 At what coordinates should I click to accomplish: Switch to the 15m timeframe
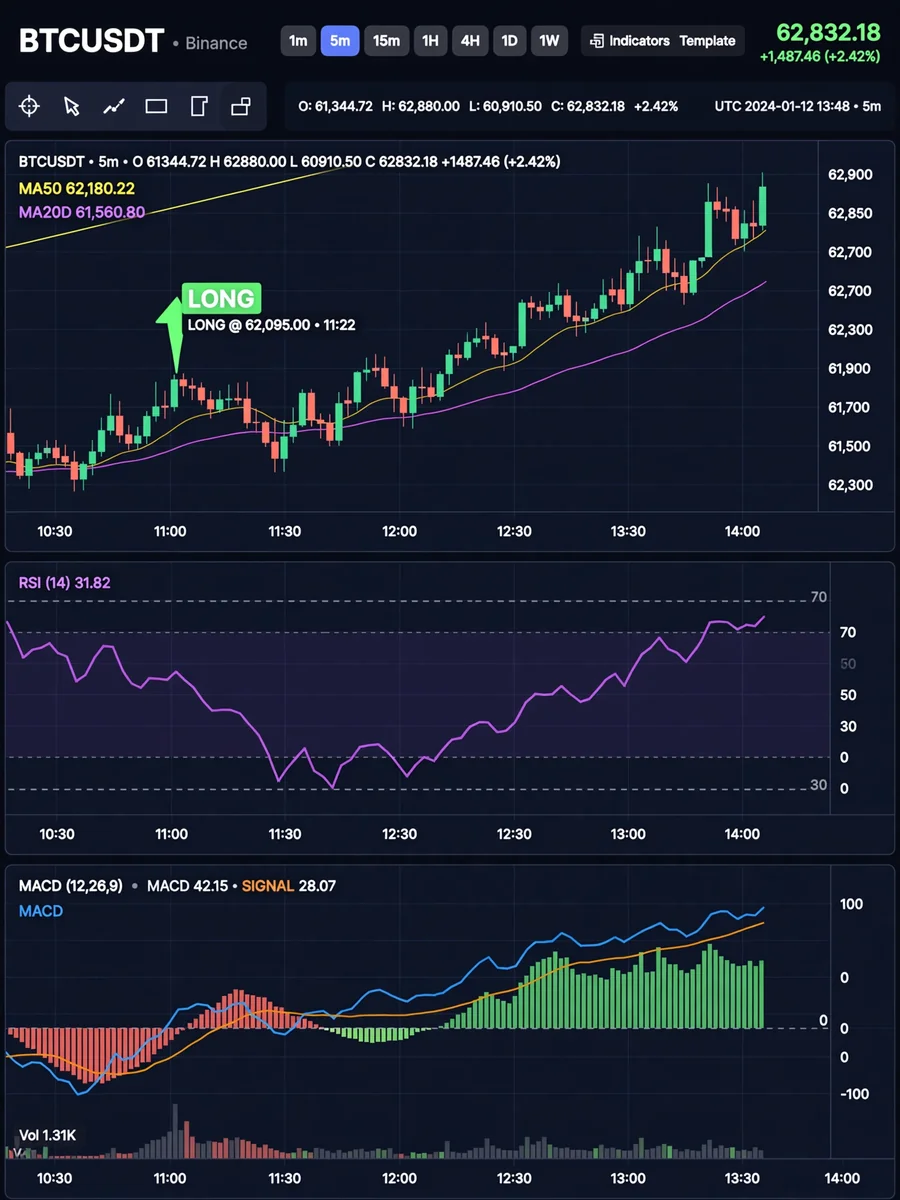pos(386,41)
